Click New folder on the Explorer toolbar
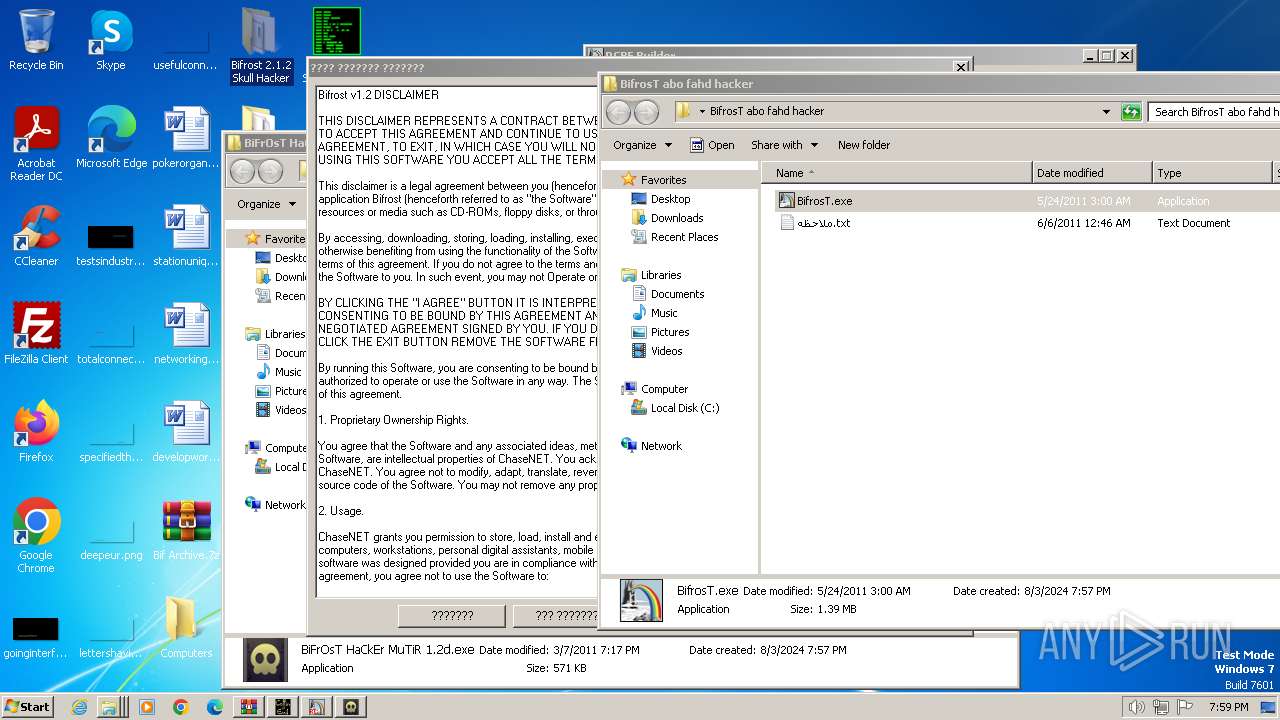Screen dimensions: 1280x720 864,145
